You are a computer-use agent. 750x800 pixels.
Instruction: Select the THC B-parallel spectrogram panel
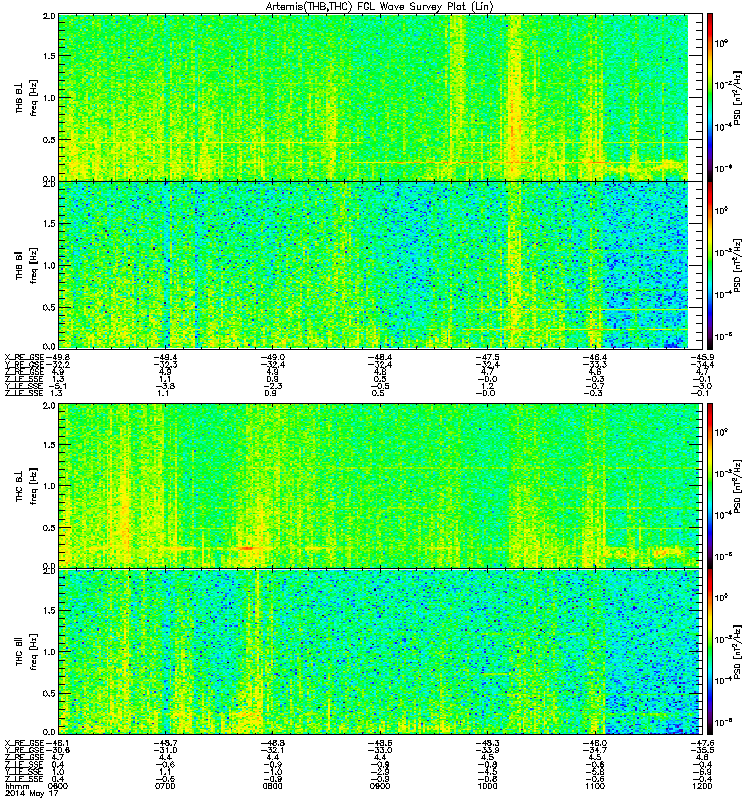[x=379, y=652]
